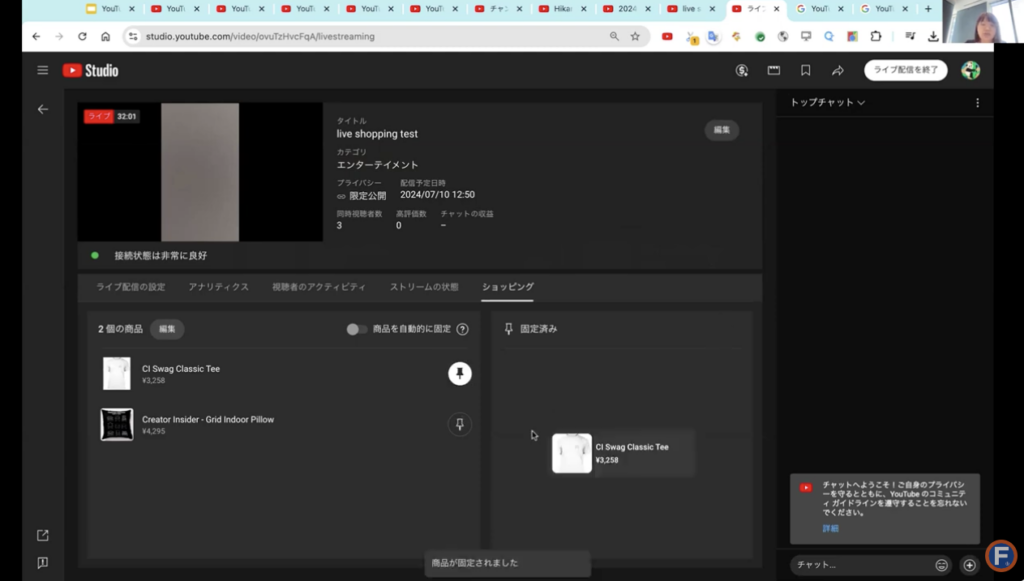
Task: Open the 詳細 link in chat welcome
Action: point(830,529)
